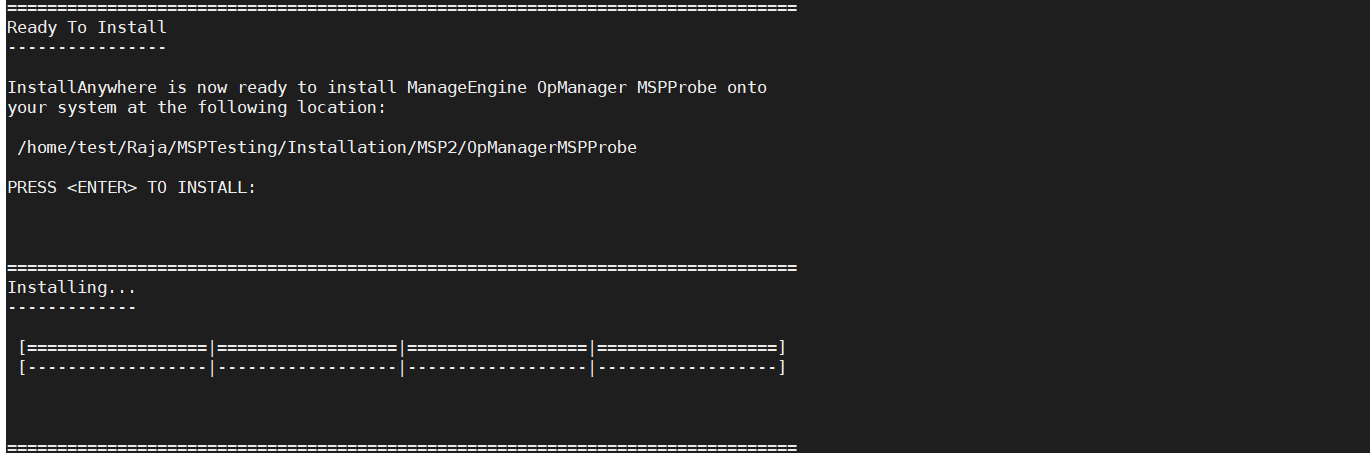
Task: Click the separator line above "Installing..."
Action: [402, 267]
